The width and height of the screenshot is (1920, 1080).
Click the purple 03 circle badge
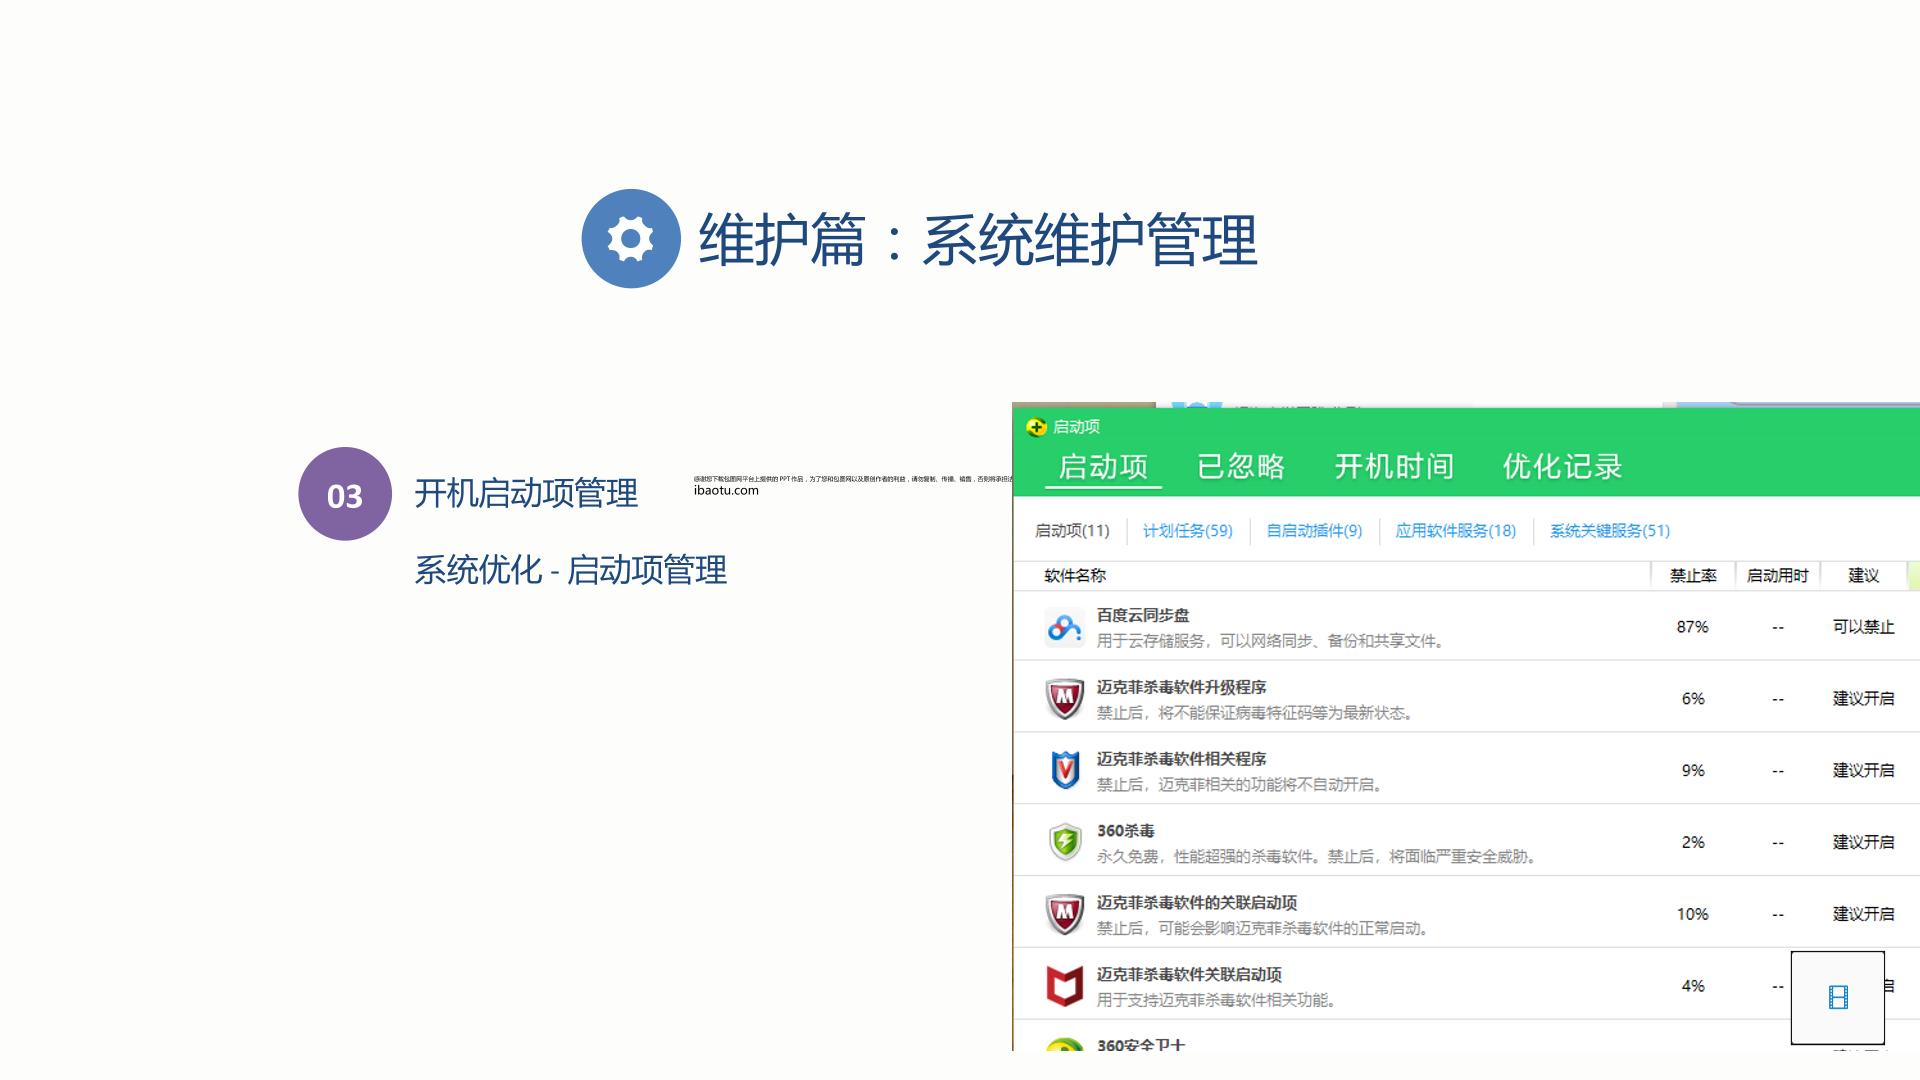pos(345,494)
